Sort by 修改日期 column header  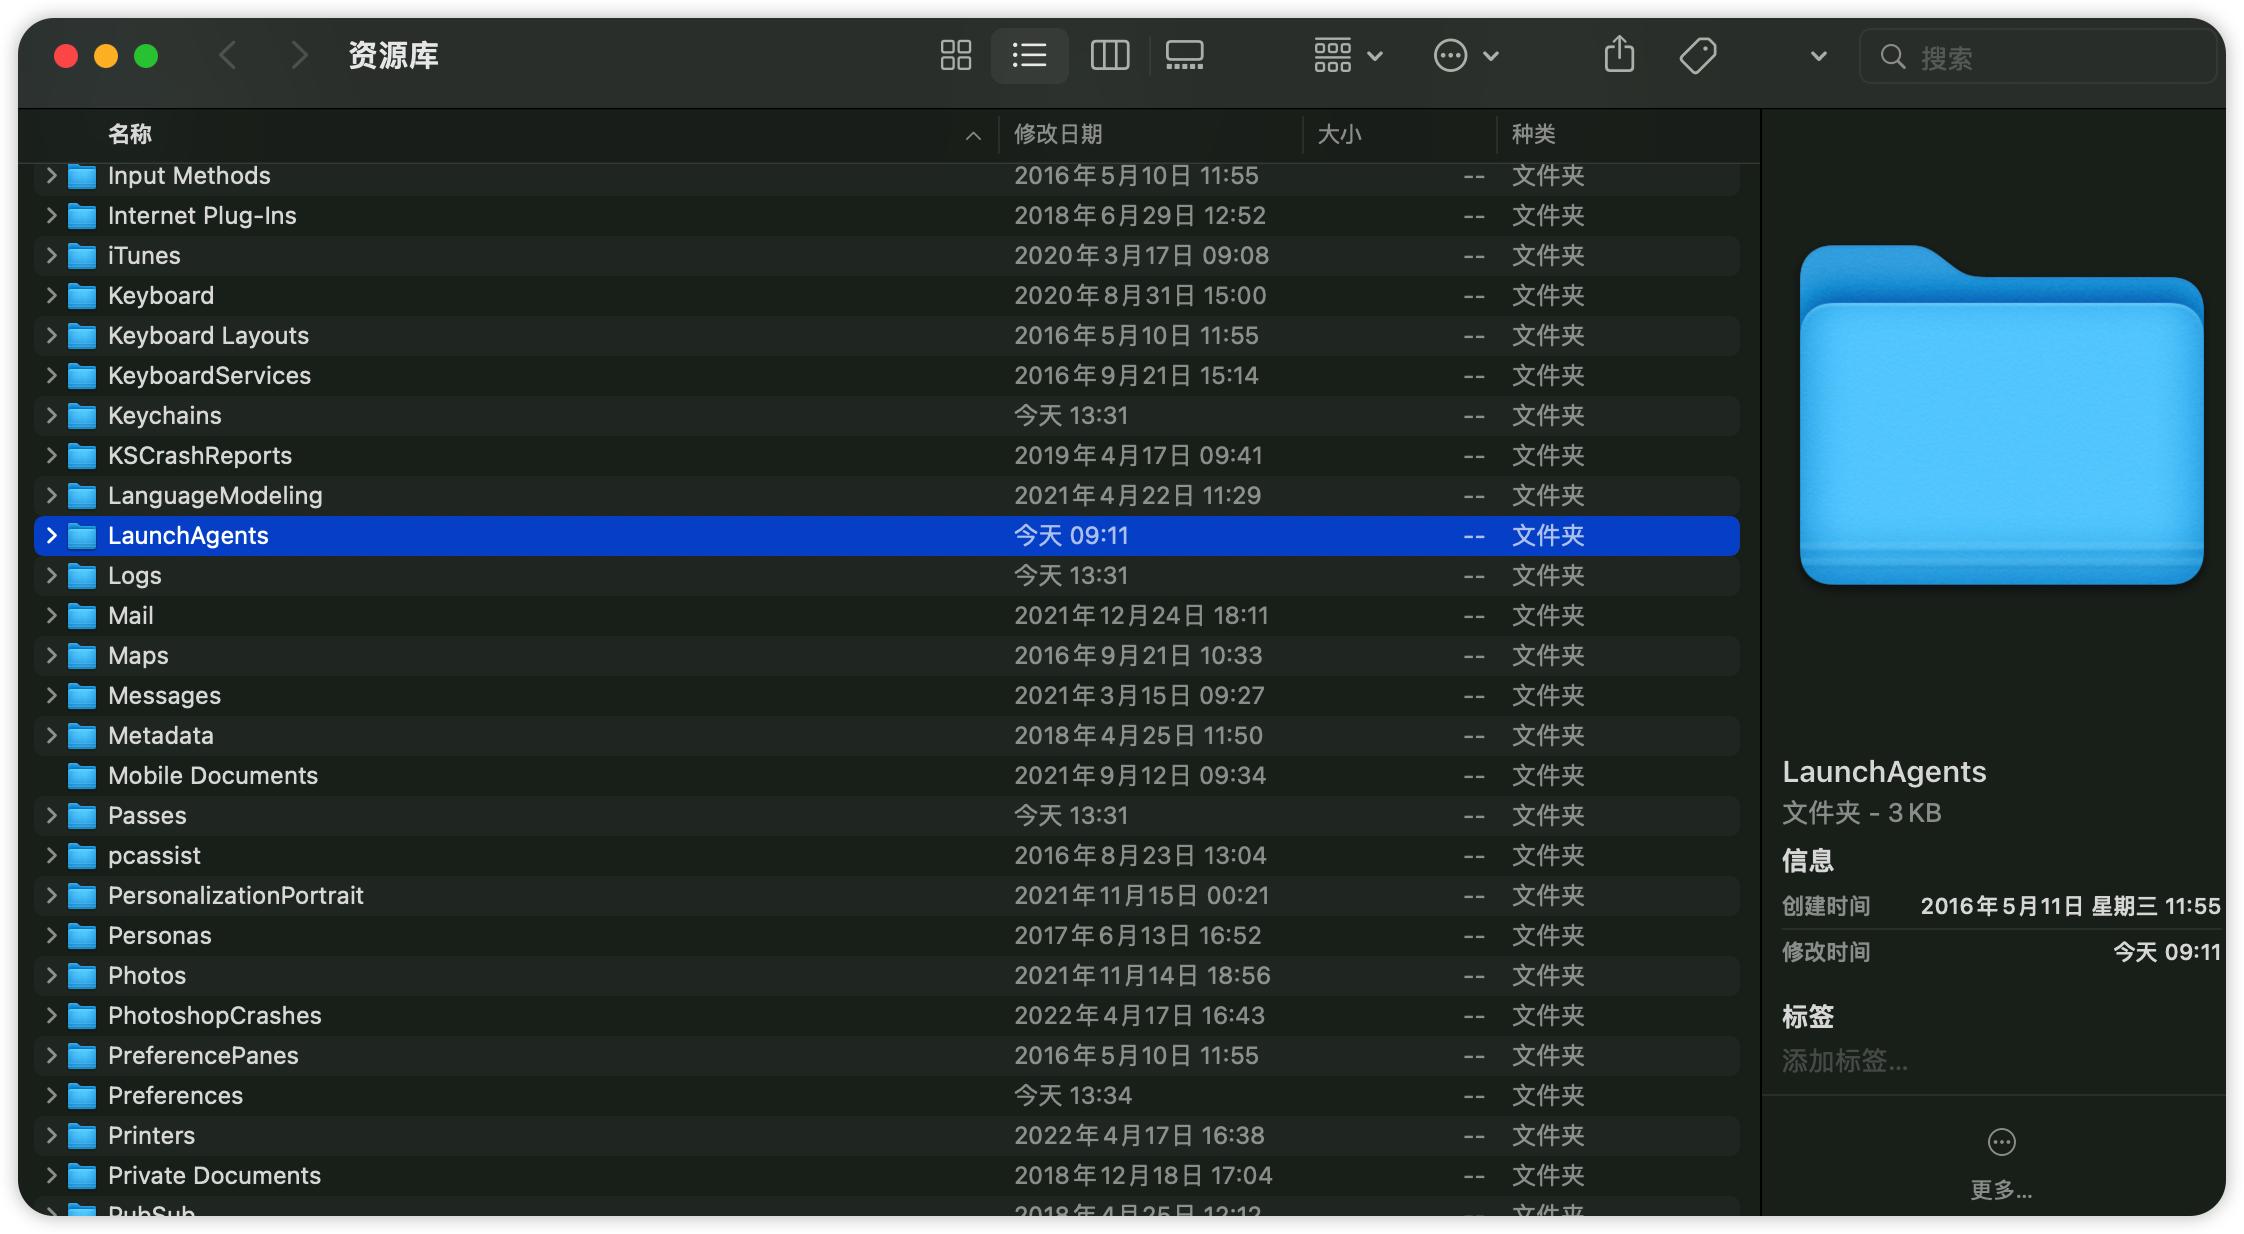click(x=1058, y=134)
